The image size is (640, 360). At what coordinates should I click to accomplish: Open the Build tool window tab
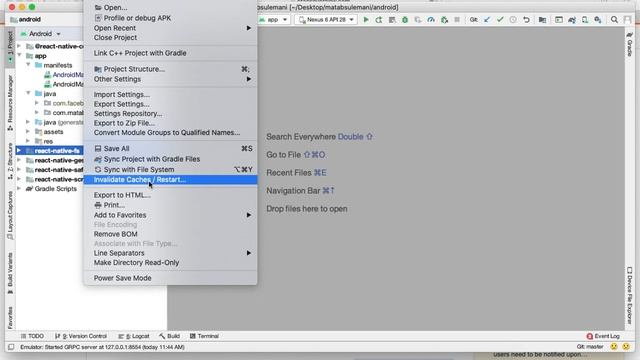pos(170,336)
